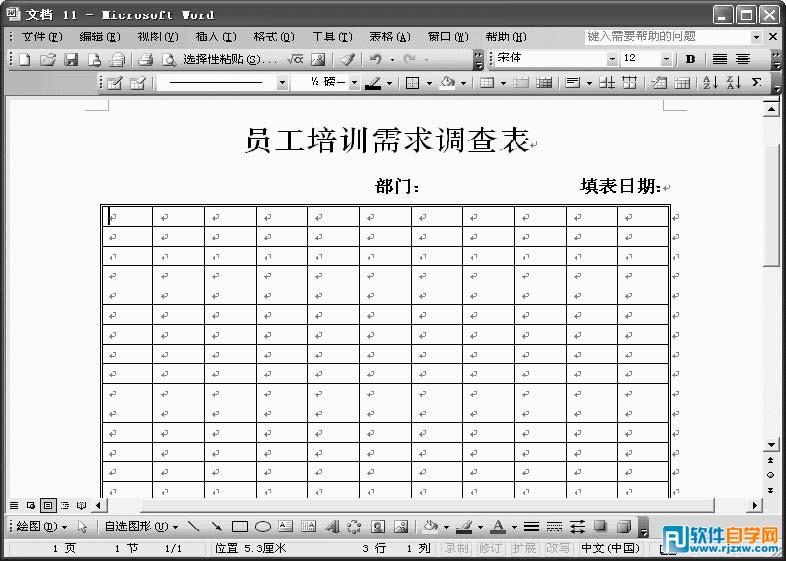Insert a Text Box from Drawing toolbar
Screen dimensions: 786x561
click(286, 526)
